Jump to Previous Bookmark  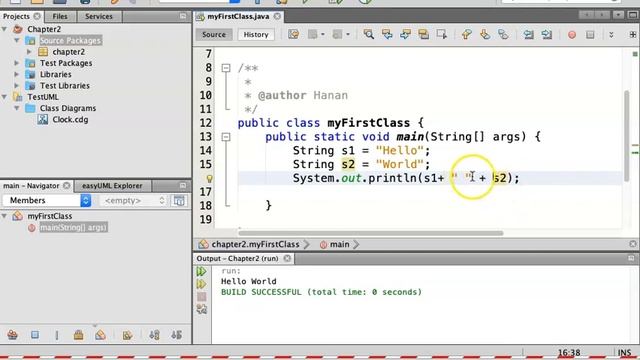[x=467, y=34]
